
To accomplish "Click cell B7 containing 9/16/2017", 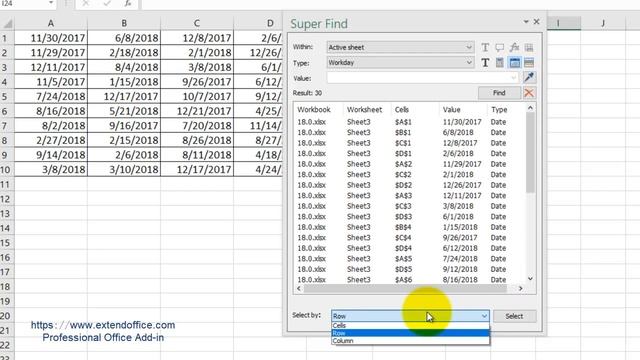I will 124,126.
